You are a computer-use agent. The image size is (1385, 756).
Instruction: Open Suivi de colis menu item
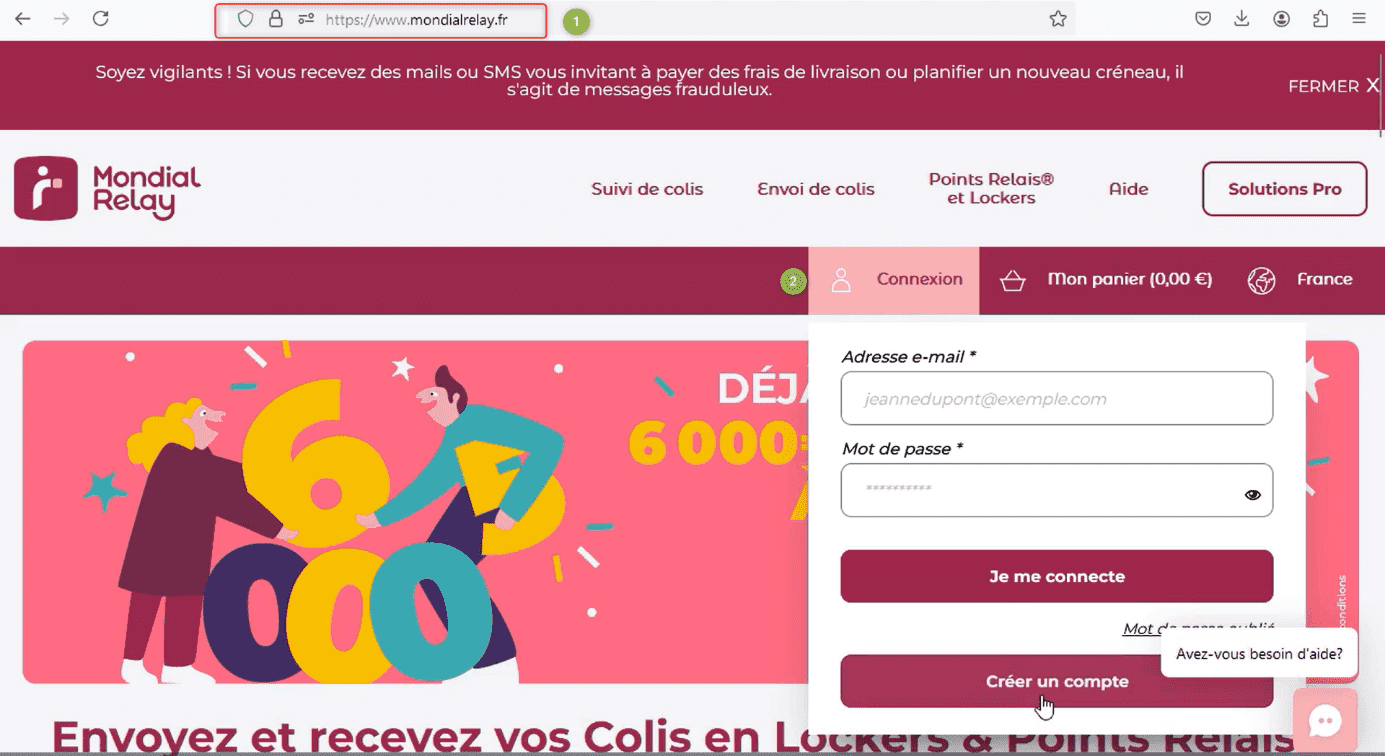(647, 189)
